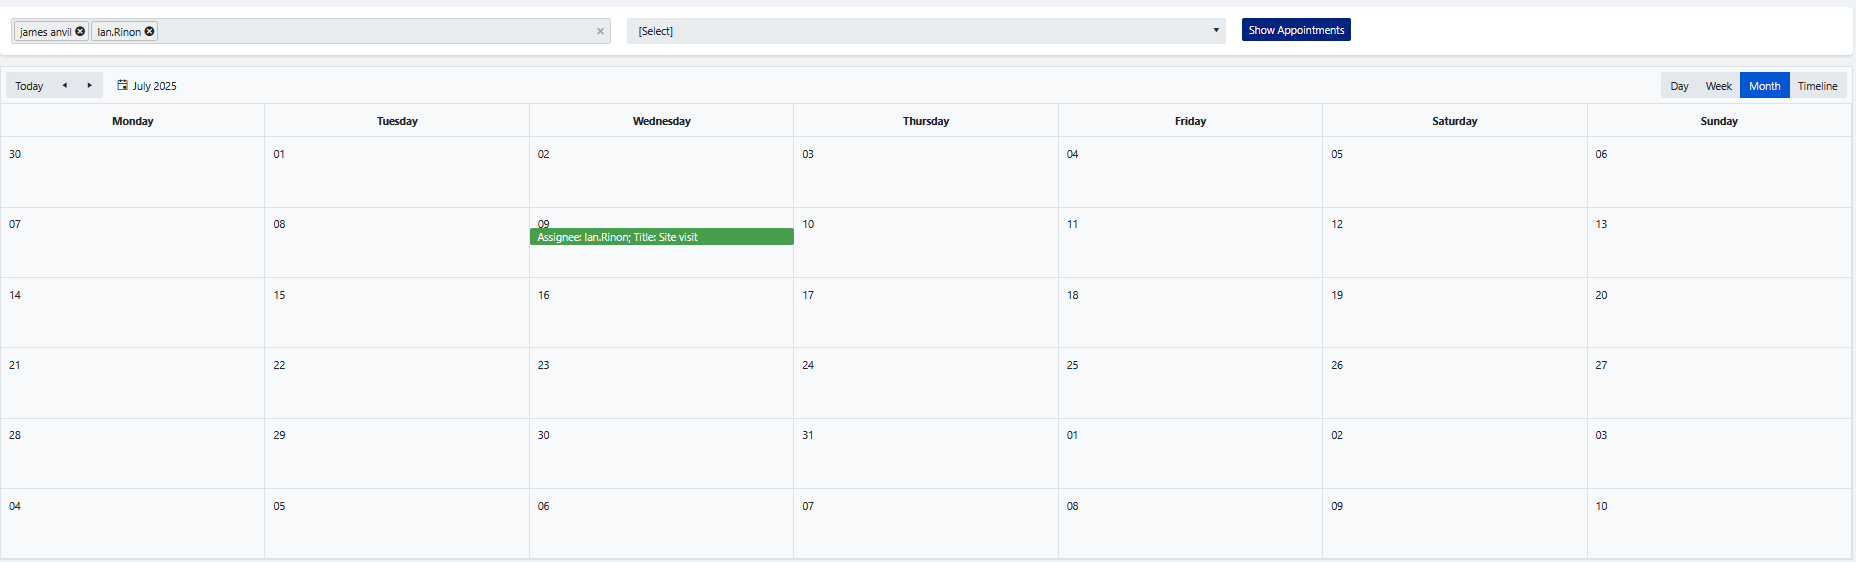Open the date picker calendar icon
This screenshot has height=562, width=1856.
pyautogui.click(x=122, y=85)
